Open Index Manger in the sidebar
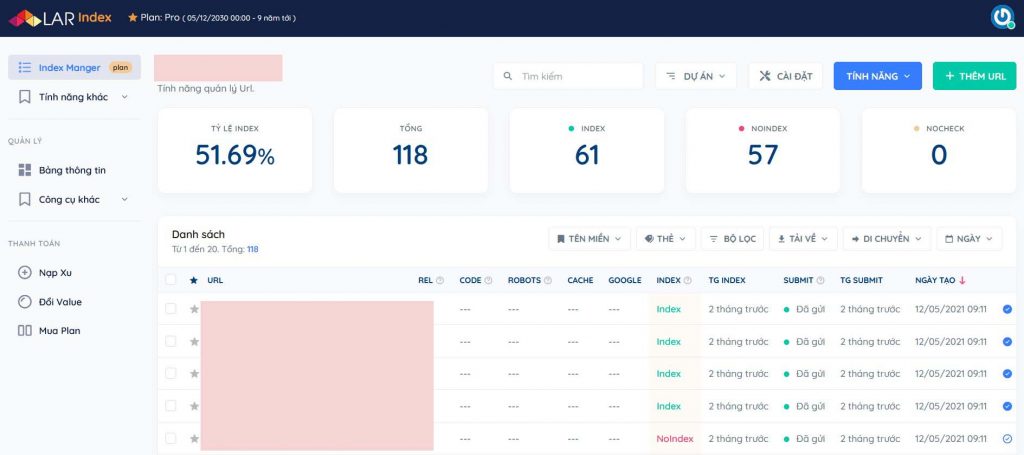Image resolution: width=1024 pixels, height=455 pixels. click(74, 67)
